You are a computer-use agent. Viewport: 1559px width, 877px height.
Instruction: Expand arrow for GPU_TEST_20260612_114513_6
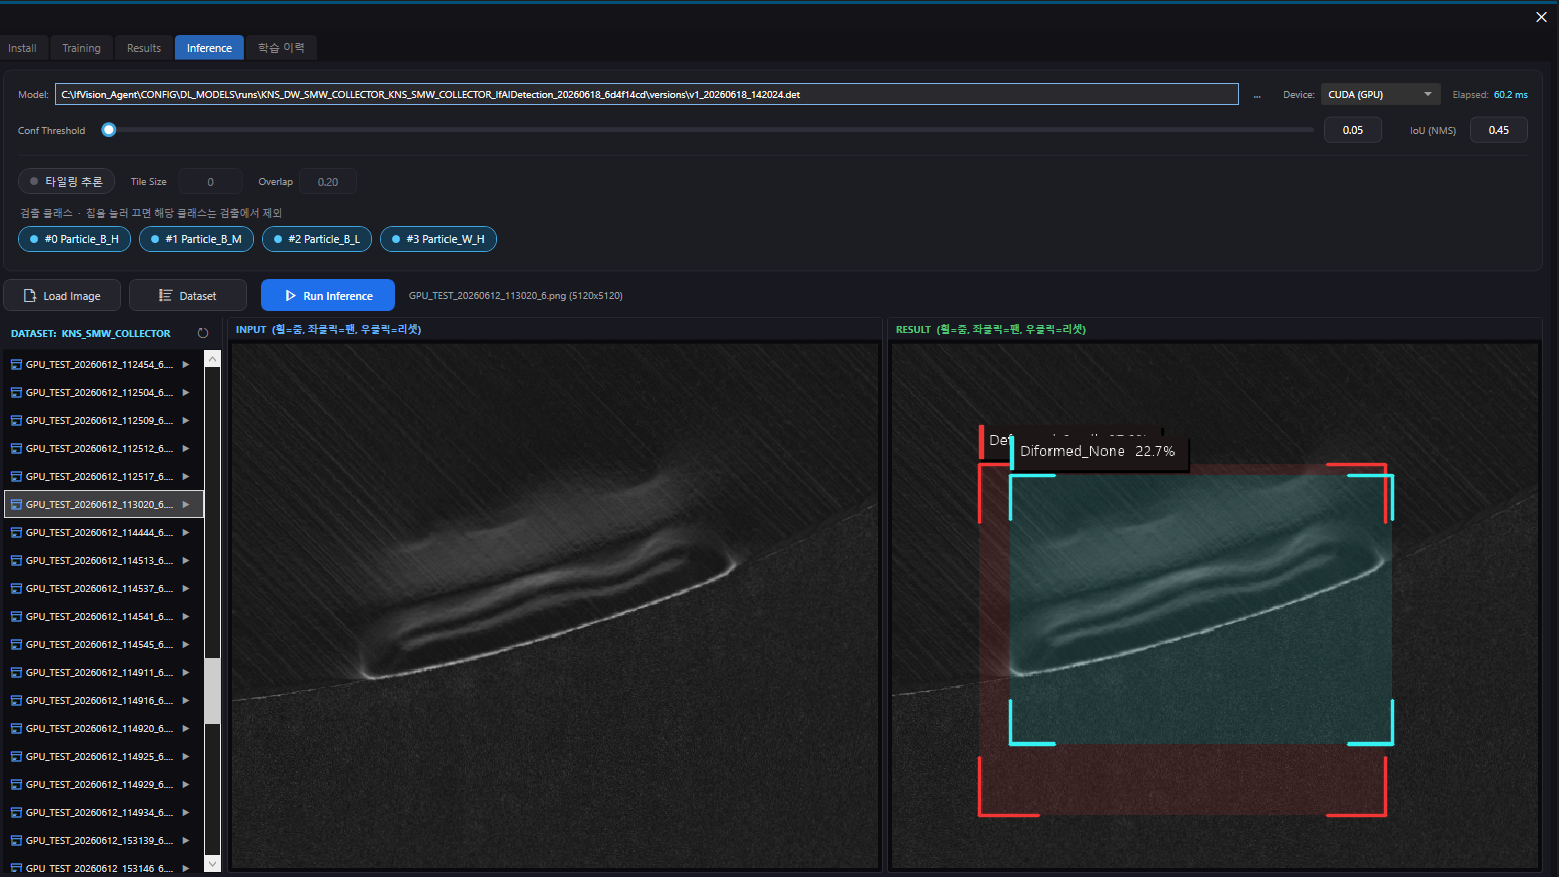(x=186, y=561)
